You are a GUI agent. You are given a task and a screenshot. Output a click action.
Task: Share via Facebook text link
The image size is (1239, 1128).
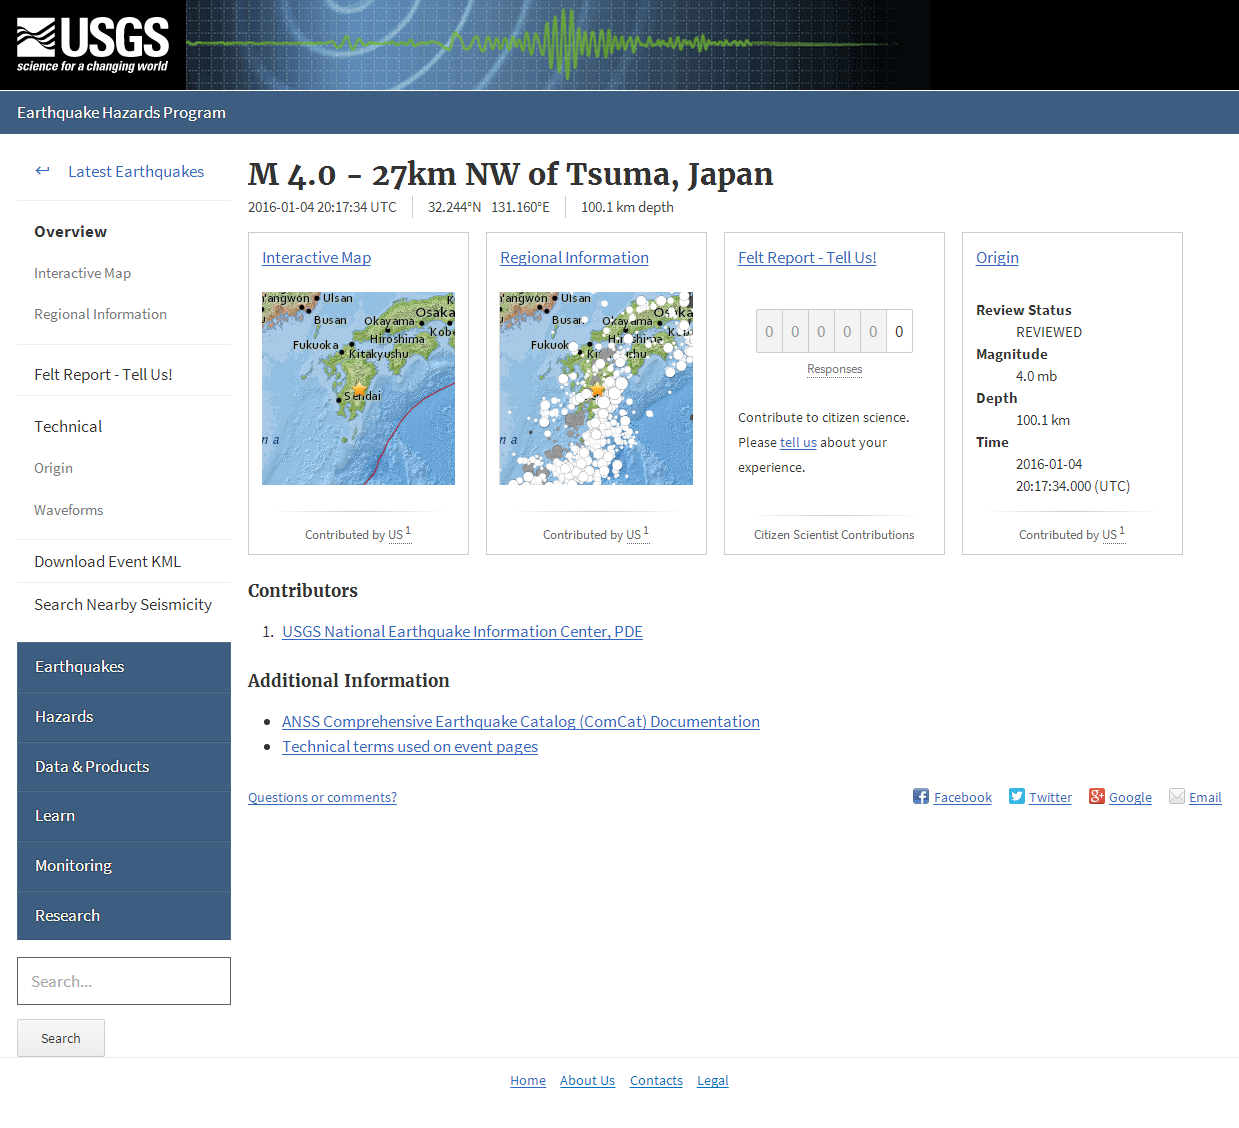pos(963,797)
